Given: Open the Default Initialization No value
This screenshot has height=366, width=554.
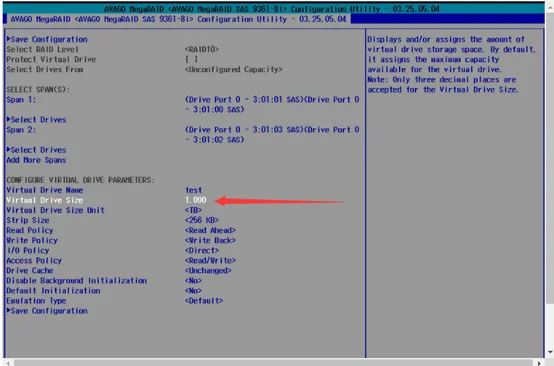Looking at the screenshot, I should (x=193, y=291).
